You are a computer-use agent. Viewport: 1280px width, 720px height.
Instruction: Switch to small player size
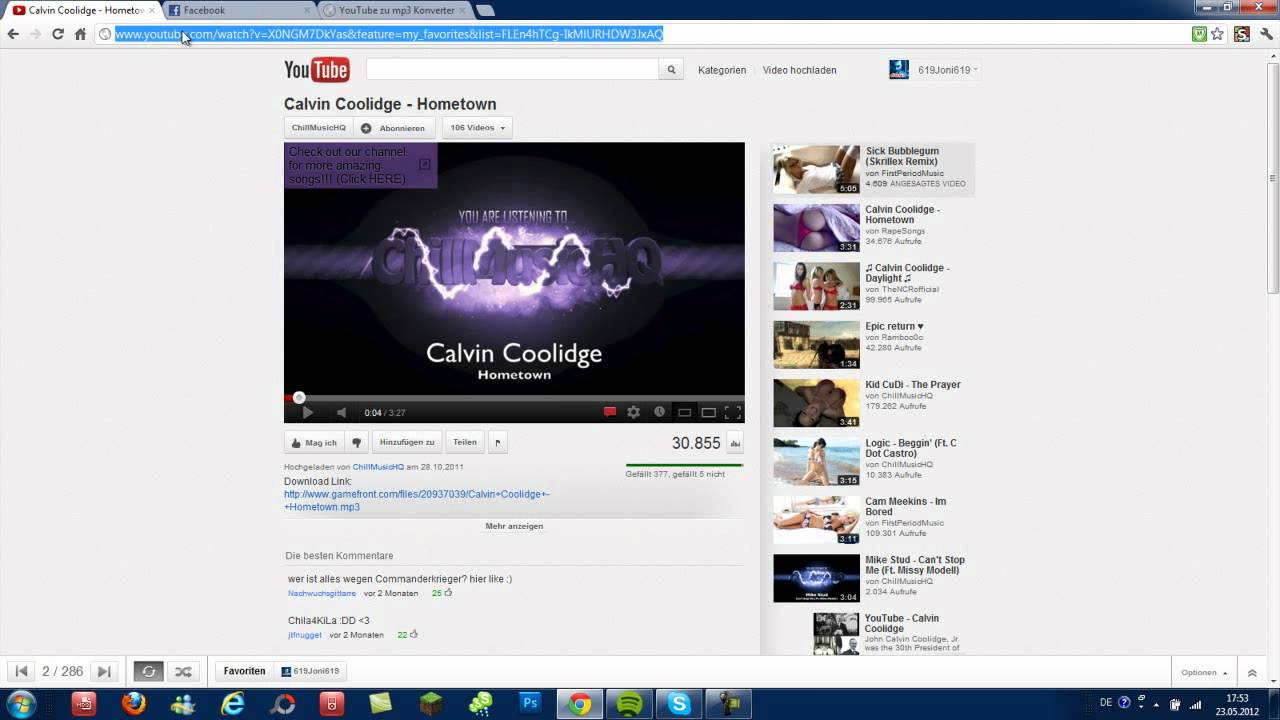[684, 412]
